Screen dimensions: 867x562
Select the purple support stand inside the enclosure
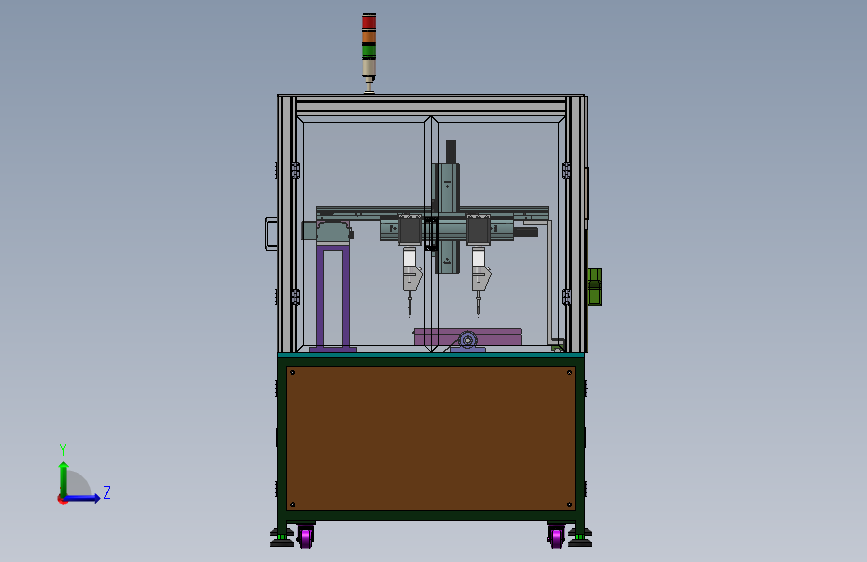tap(333, 298)
